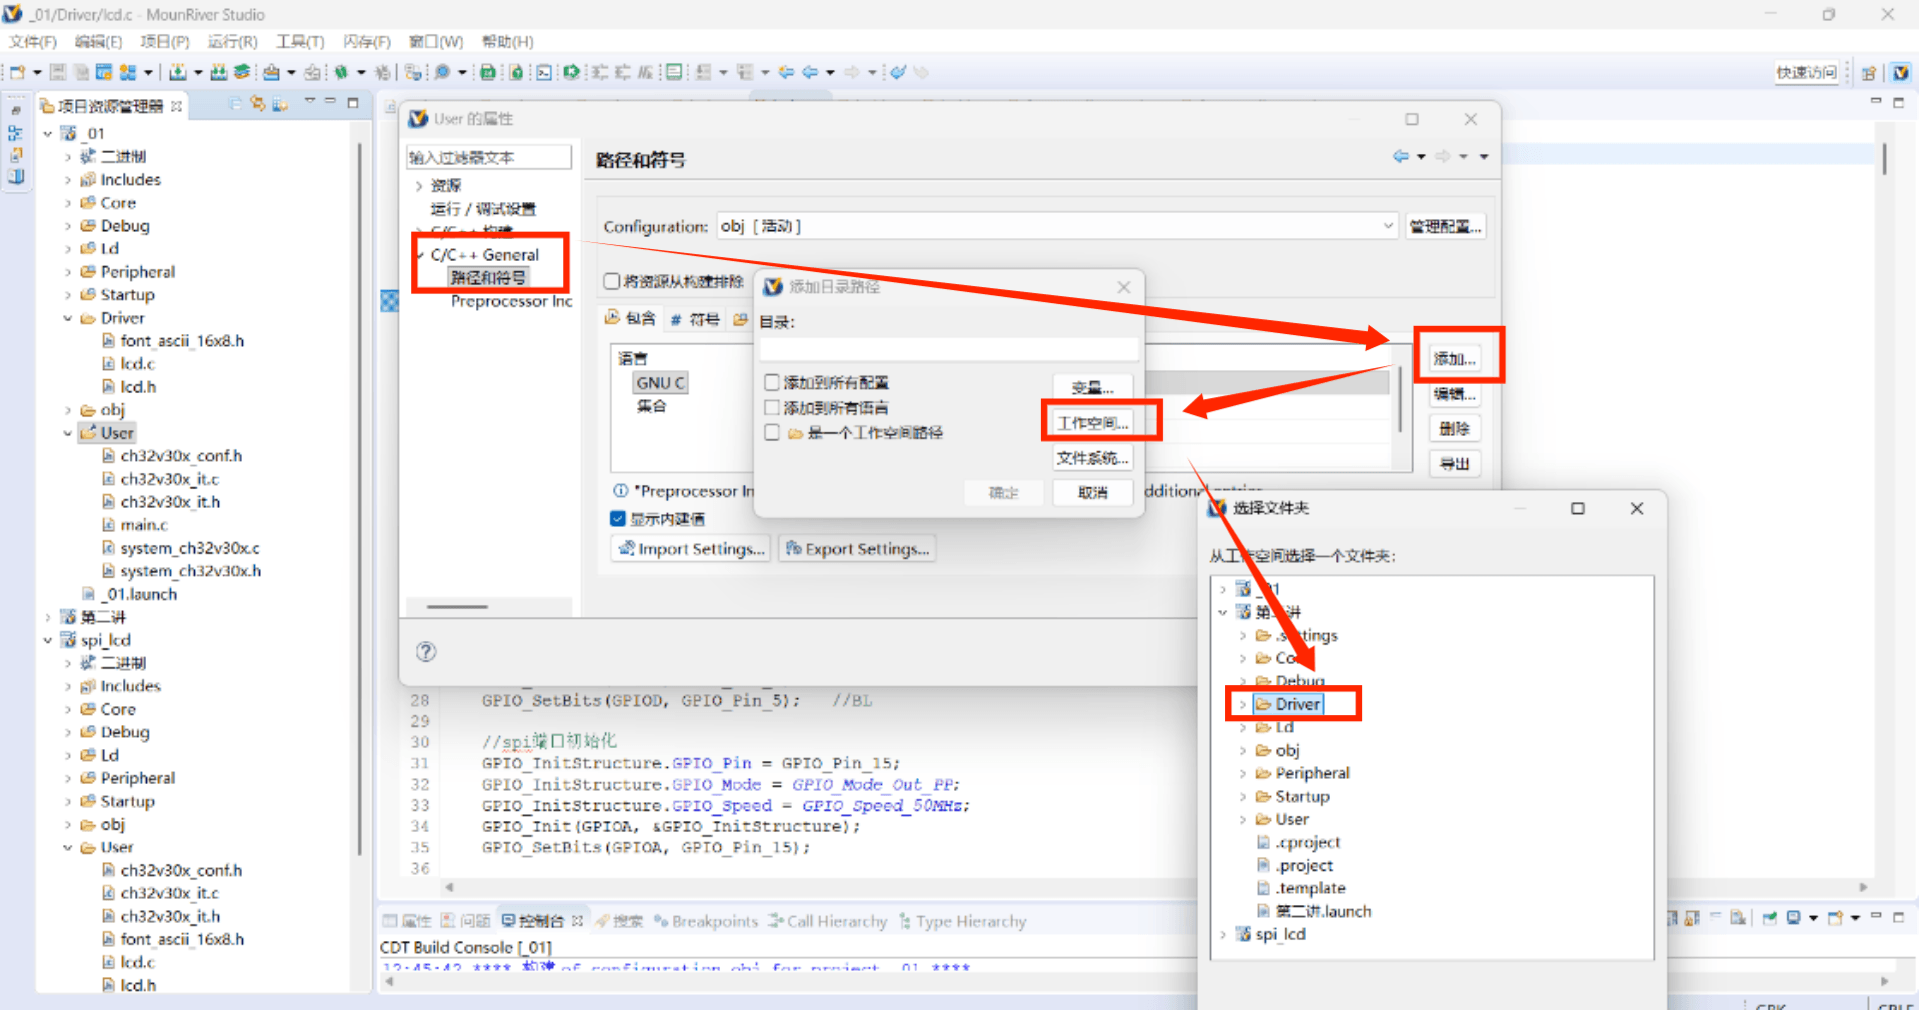Click the collapse all icon in project explorer
Screen dimensions: 1919x1010
235,104
